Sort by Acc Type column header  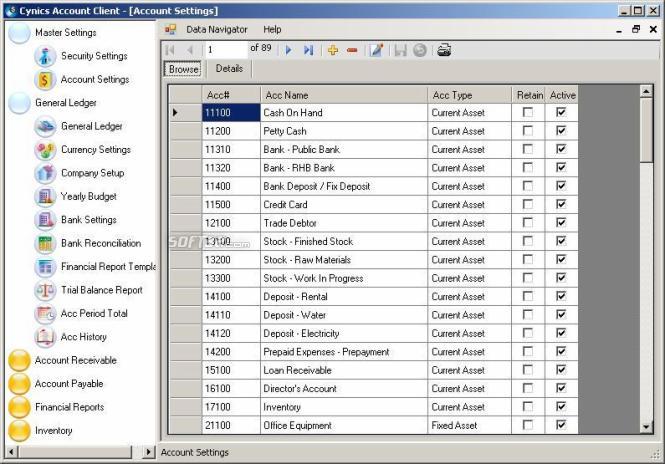(469, 95)
